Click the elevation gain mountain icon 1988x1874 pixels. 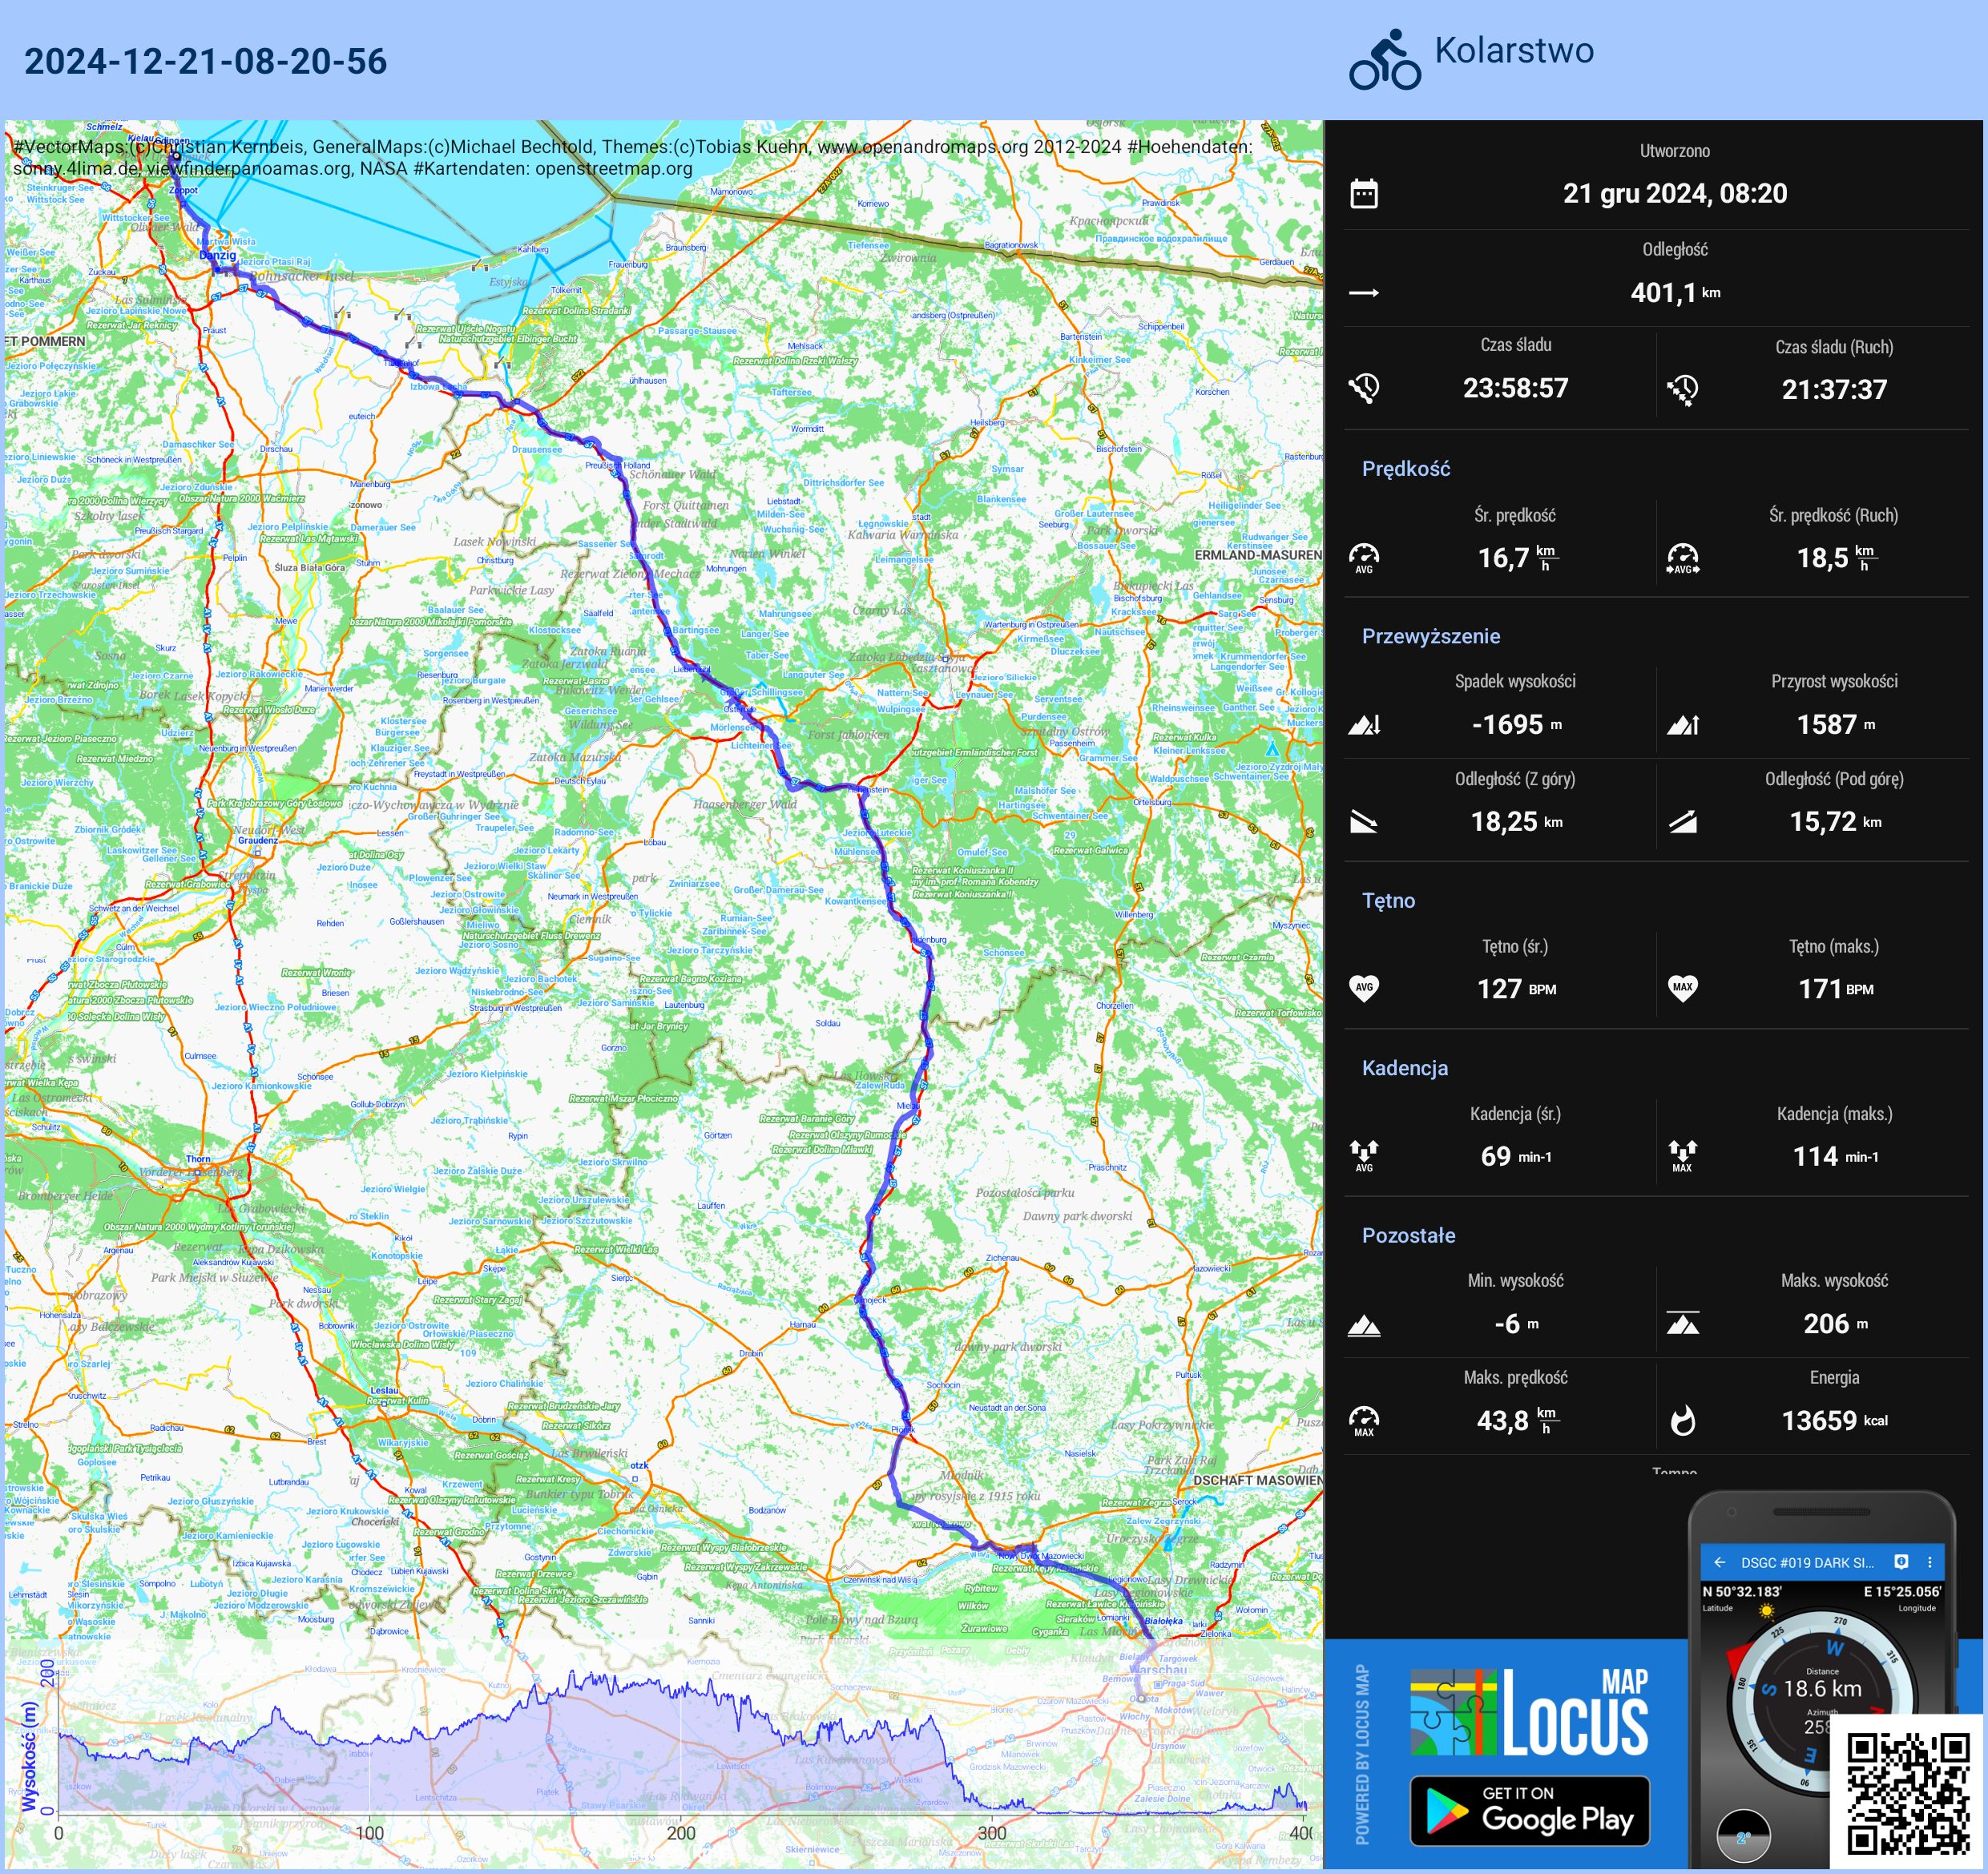click(1683, 725)
